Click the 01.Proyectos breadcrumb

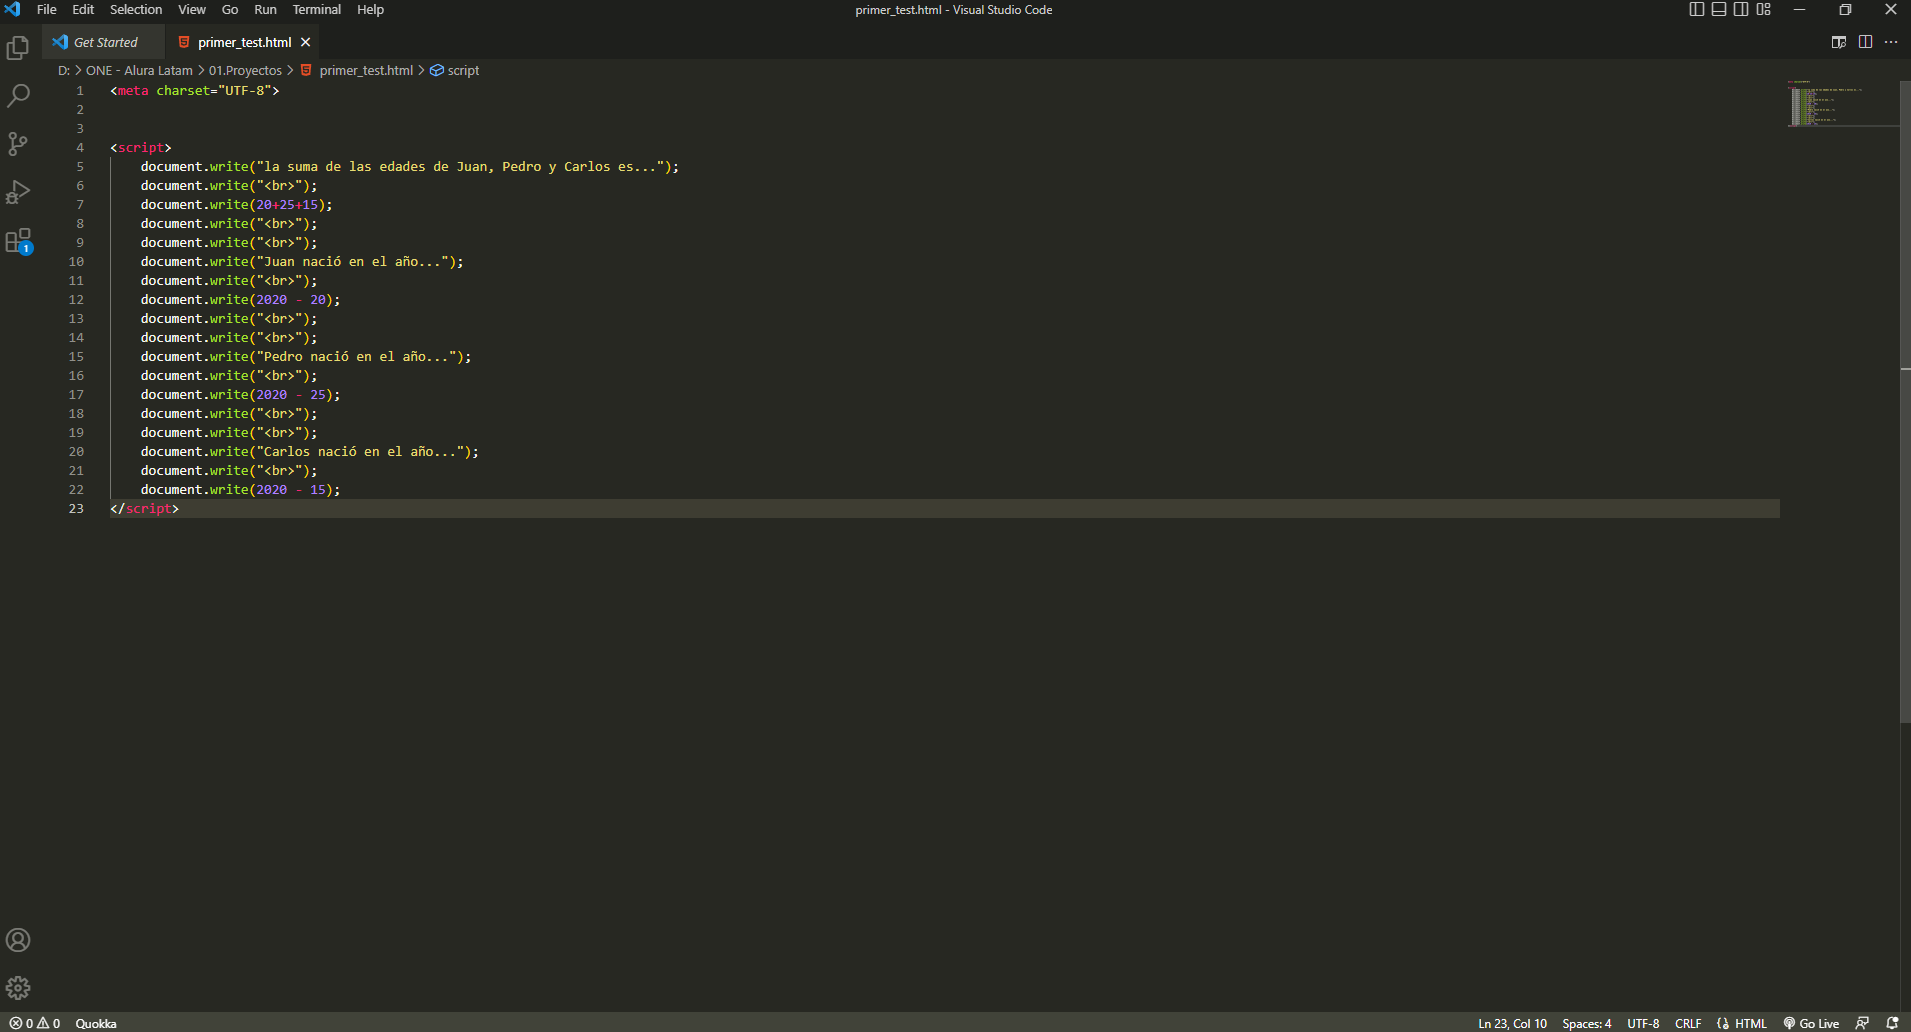click(x=245, y=70)
